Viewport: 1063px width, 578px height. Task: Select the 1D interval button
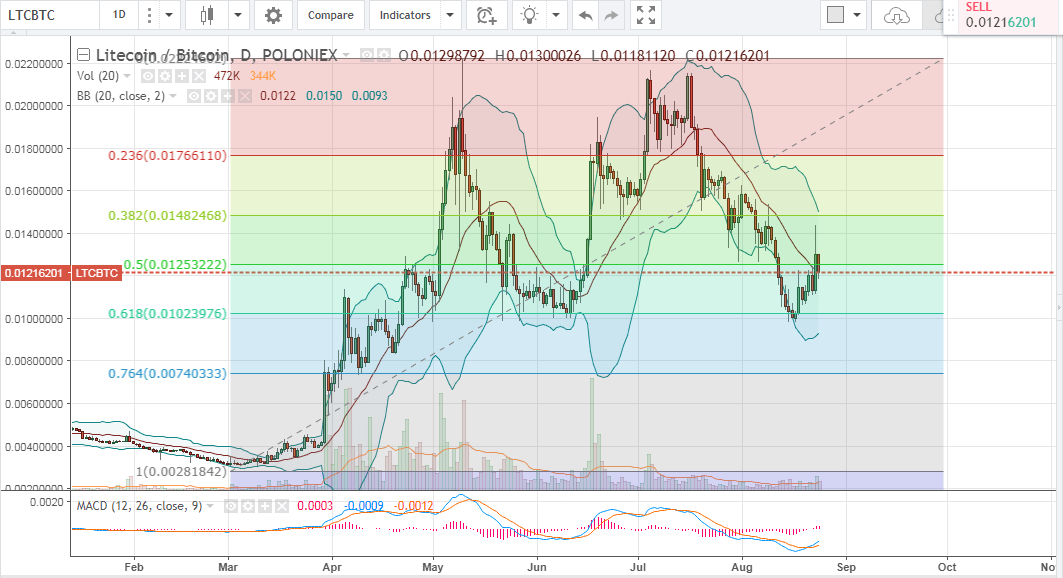tap(119, 15)
